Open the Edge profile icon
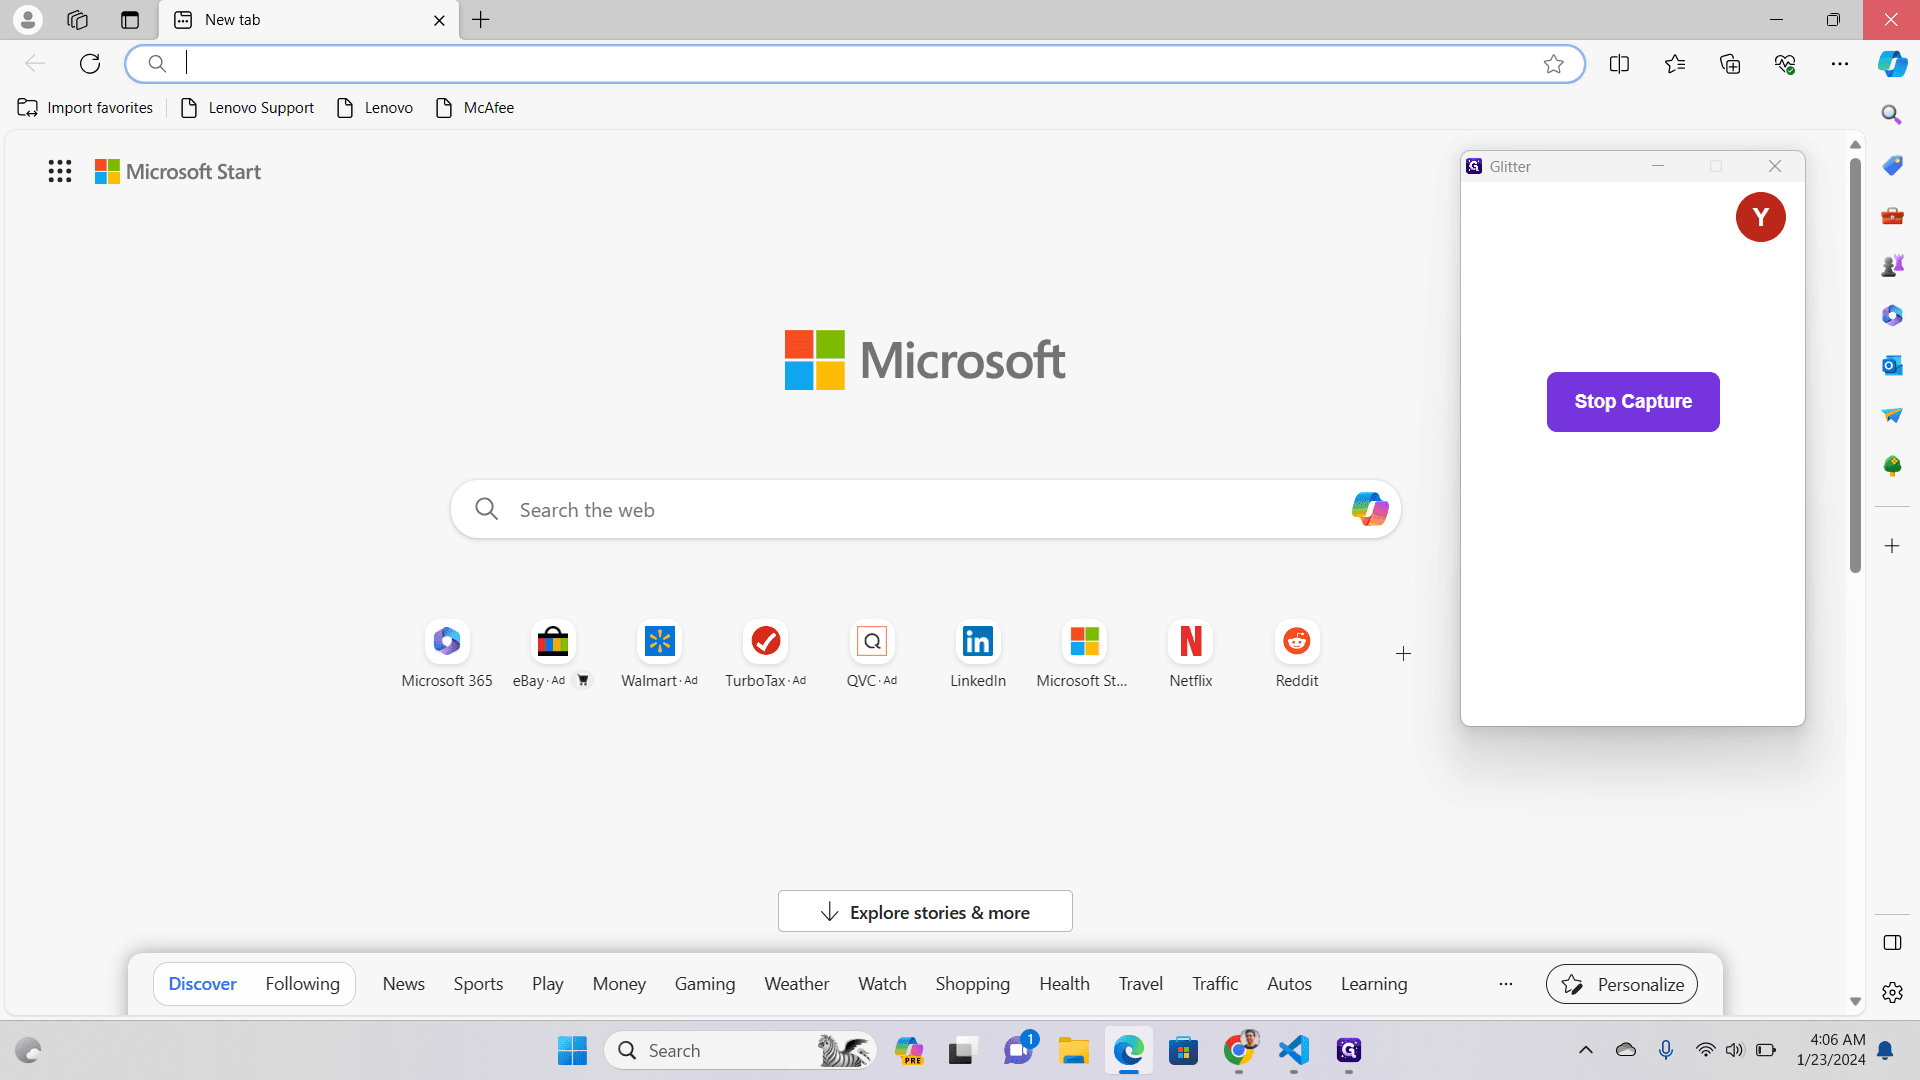This screenshot has height=1080, width=1920. point(28,20)
